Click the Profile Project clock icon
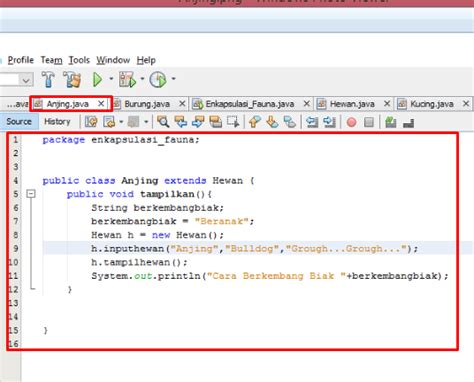Viewport: 474px width, 382px height. (158, 80)
